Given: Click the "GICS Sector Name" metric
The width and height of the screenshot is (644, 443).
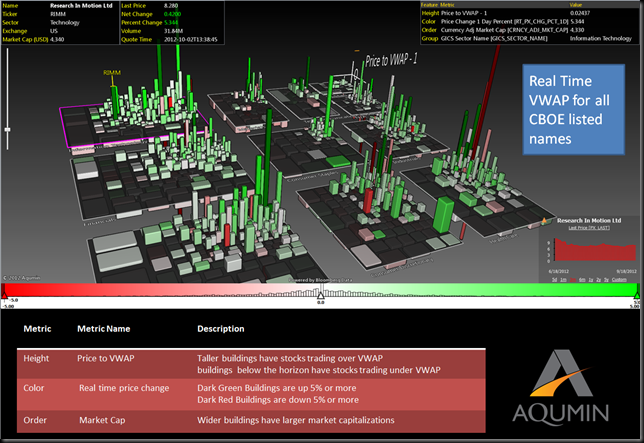Looking at the screenshot, I should pyautogui.click(x=494, y=38).
